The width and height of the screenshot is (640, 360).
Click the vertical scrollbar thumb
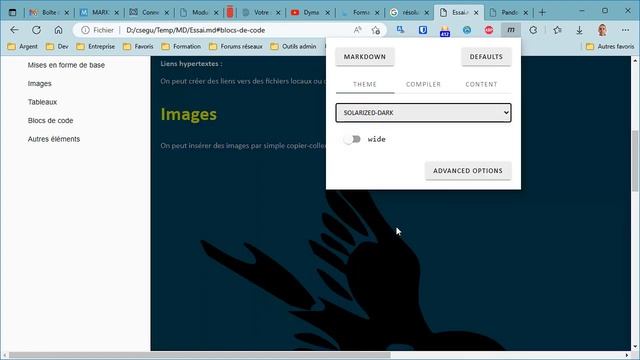(x=635, y=160)
